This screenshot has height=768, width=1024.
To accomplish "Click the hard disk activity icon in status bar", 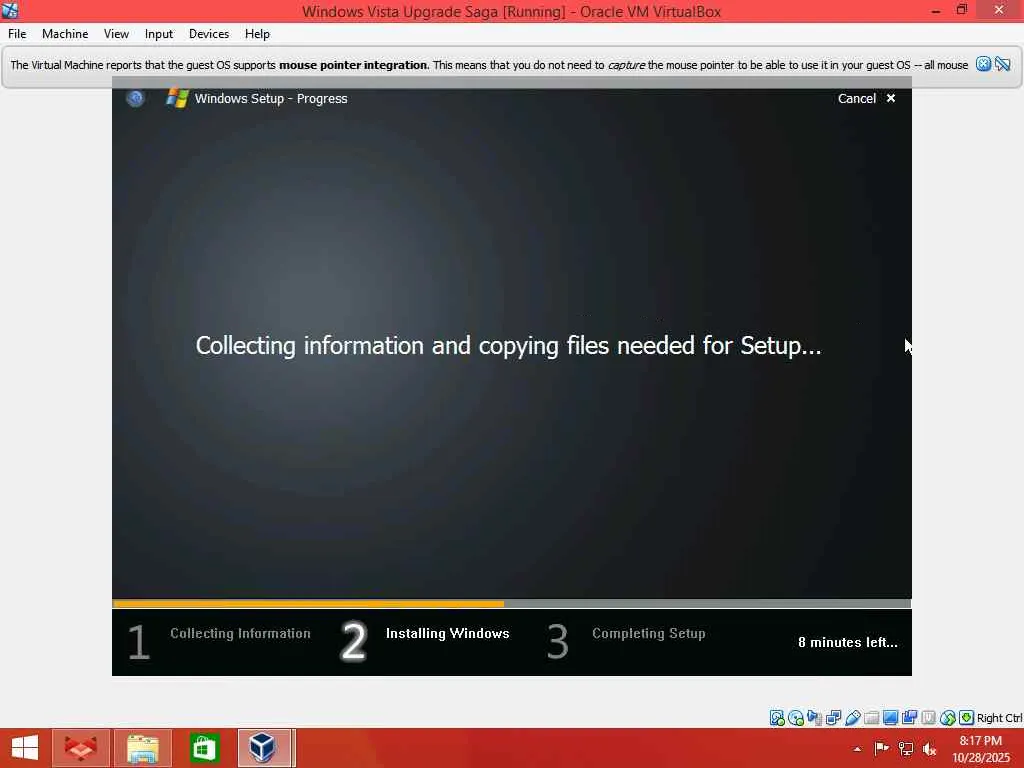I will [776, 718].
